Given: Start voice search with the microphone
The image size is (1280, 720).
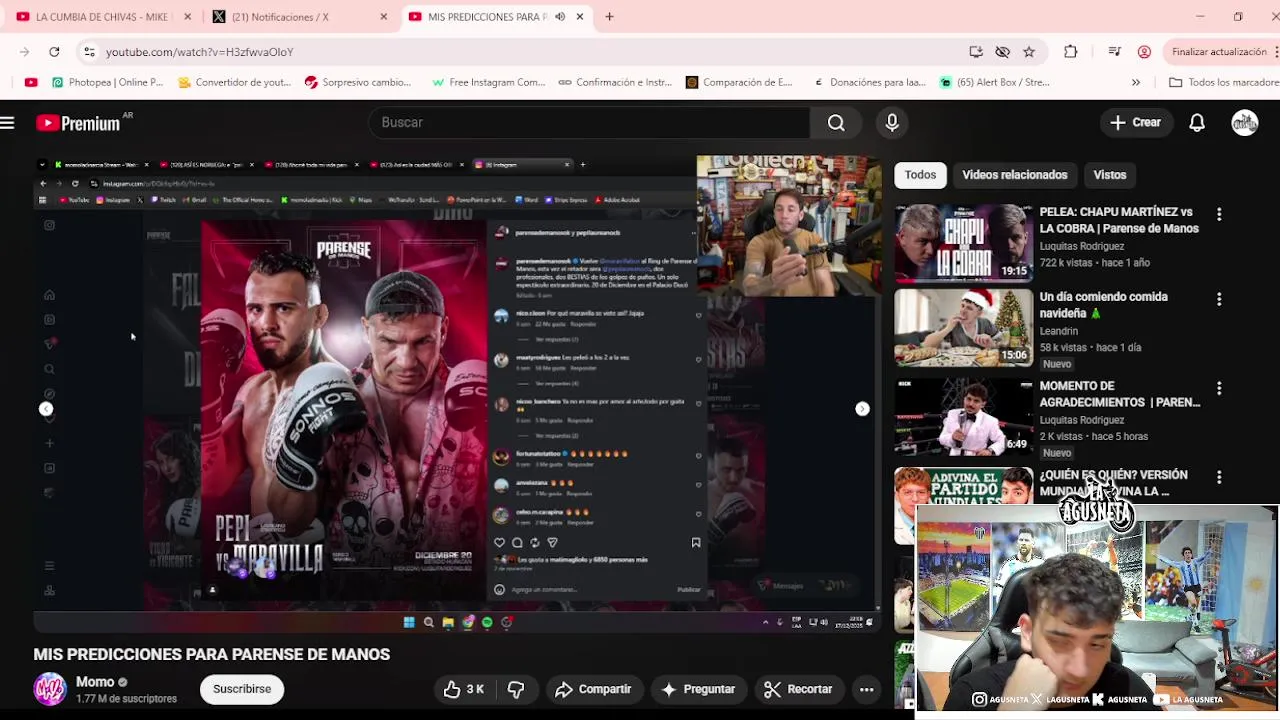Looking at the screenshot, I should 892,122.
